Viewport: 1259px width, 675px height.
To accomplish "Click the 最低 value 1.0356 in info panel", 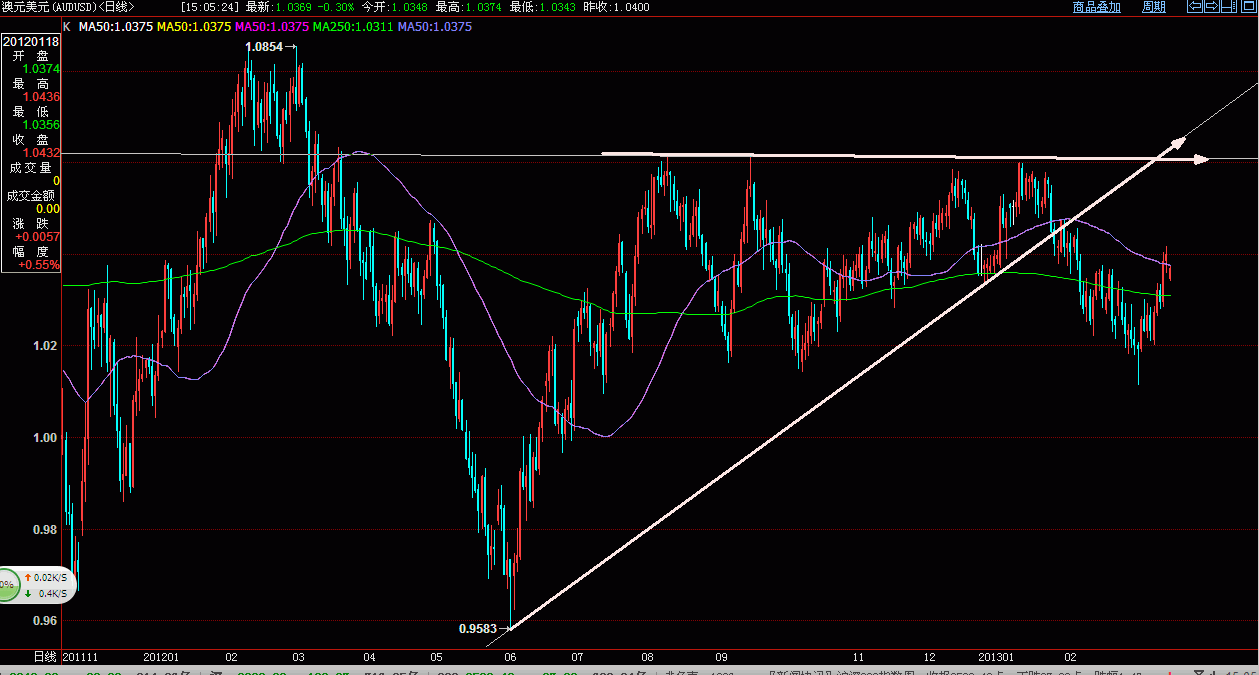I will pos(41,125).
